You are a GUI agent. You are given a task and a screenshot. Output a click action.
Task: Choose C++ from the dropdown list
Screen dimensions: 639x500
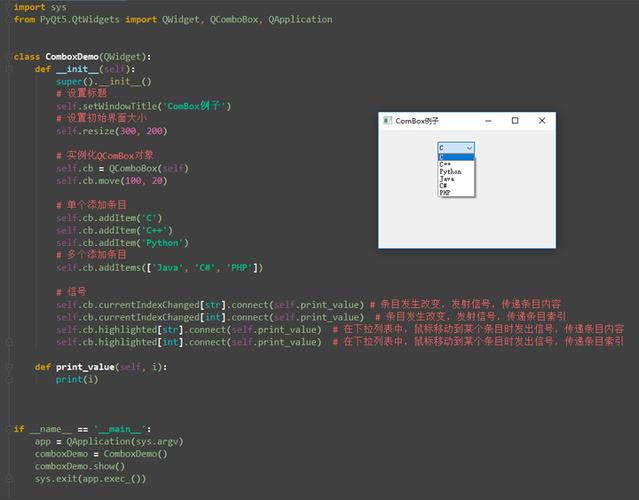coord(456,164)
